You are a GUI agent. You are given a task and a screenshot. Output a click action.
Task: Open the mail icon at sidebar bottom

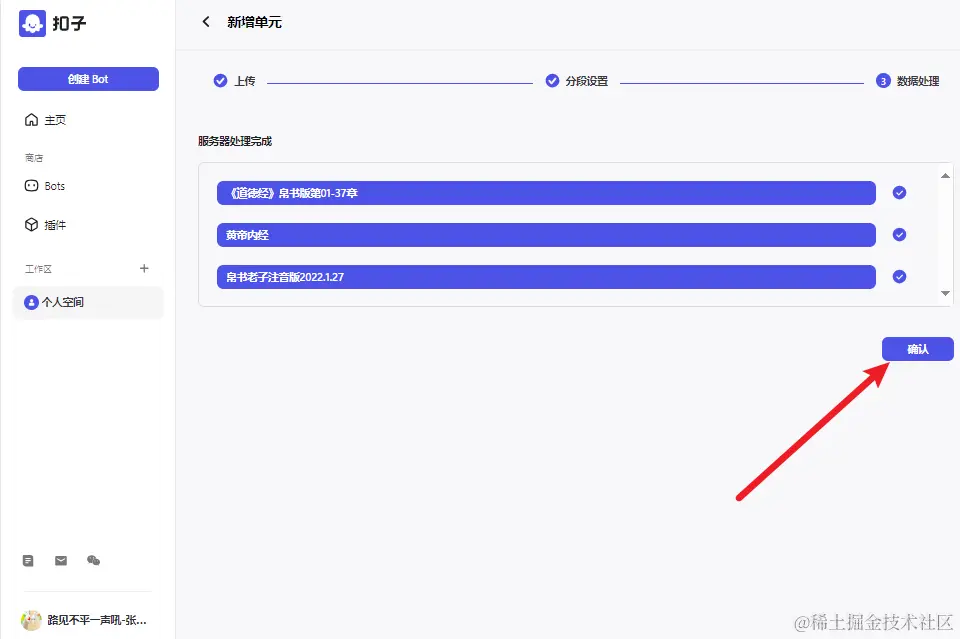point(61,561)
